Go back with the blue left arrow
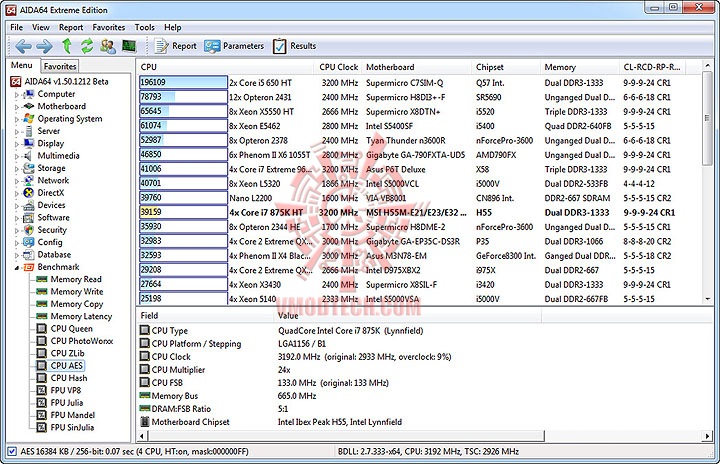This screenshot has height=464, width=720. (23, 46)
